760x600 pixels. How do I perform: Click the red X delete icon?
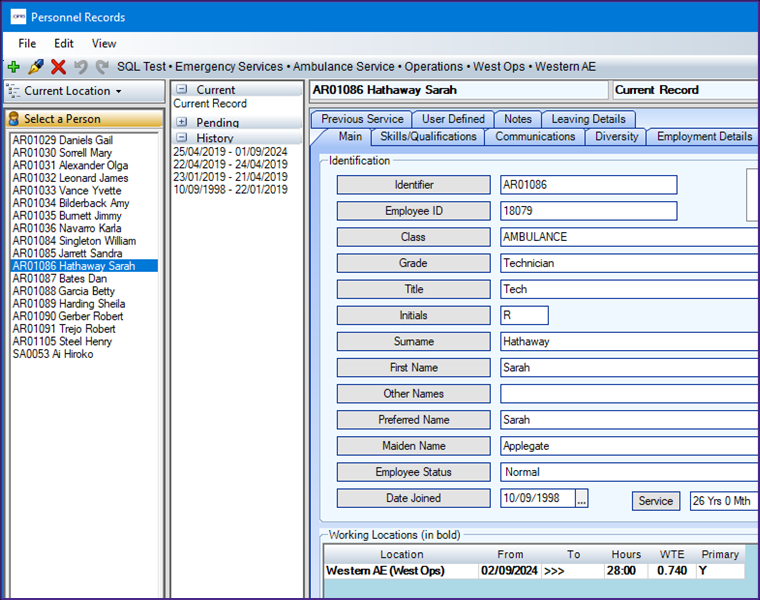point(58,67)
